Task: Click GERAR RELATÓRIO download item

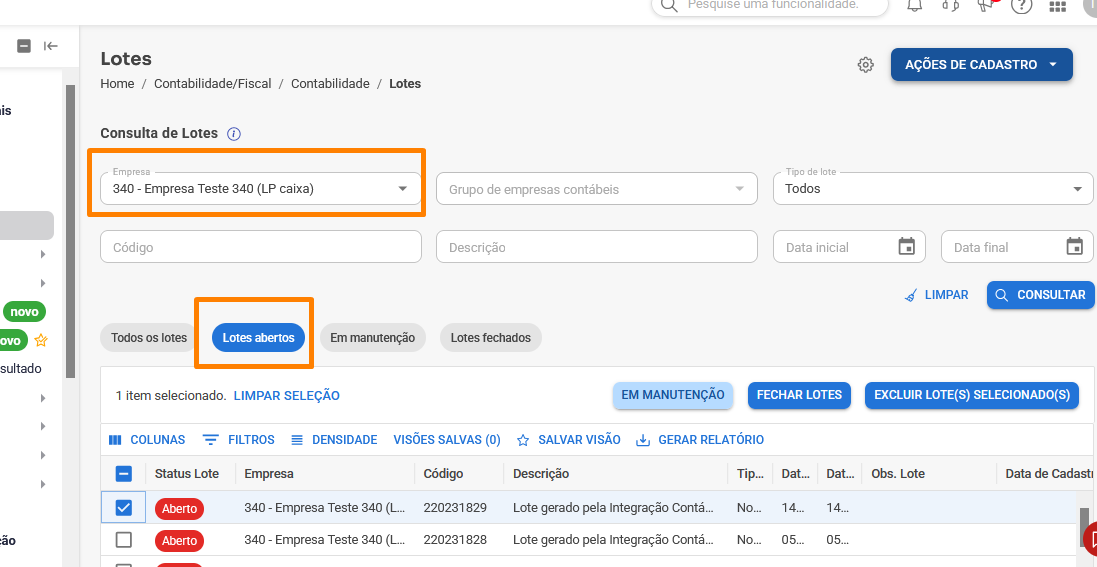Action: 700,440
